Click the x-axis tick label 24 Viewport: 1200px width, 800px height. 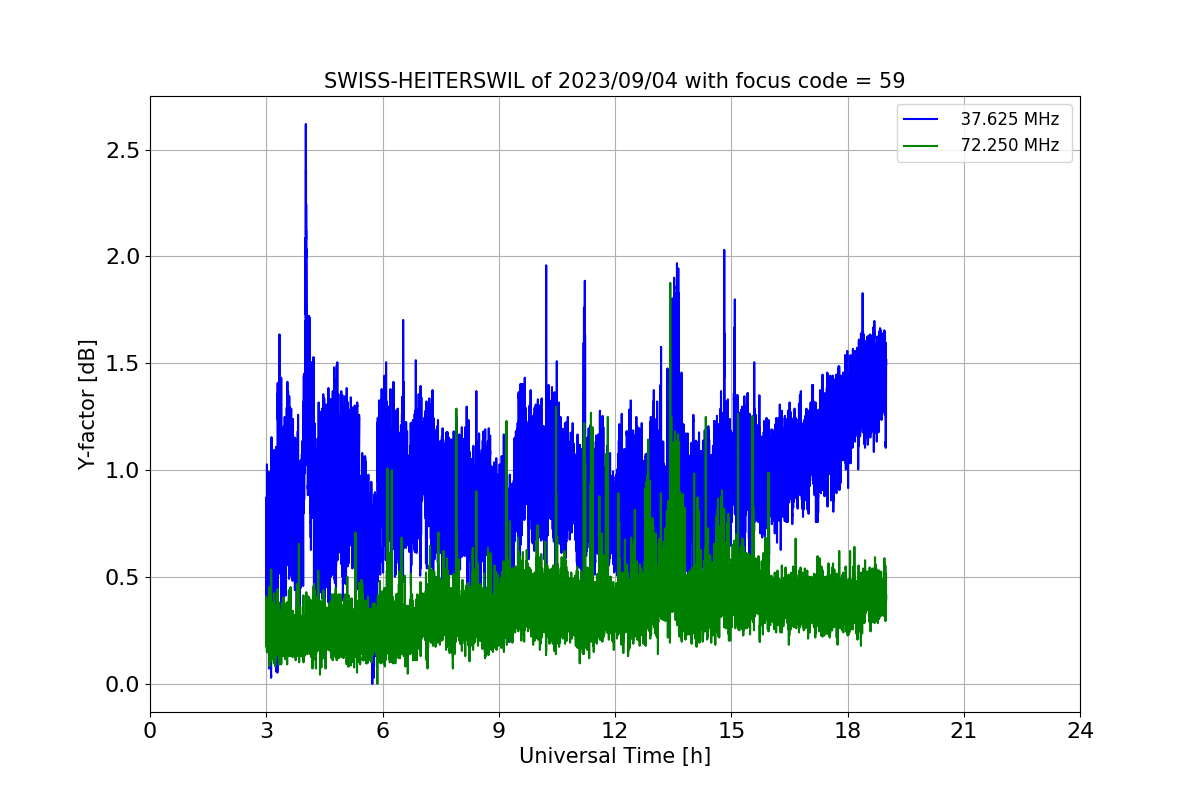[x=1080, y=731]
